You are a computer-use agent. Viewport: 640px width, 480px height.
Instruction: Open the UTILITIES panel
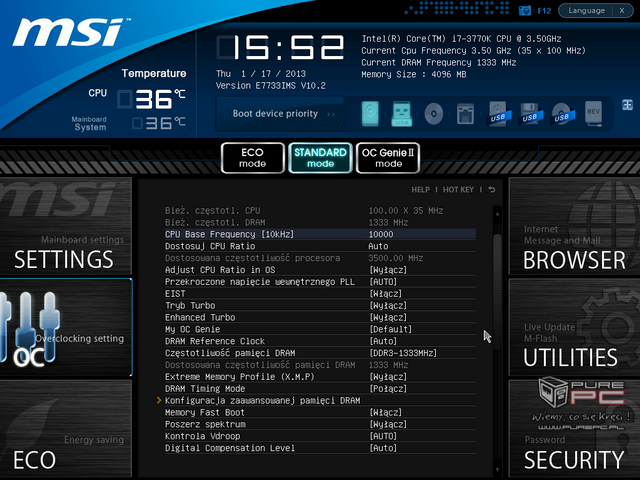pyautogui.click(x=574, y=327)
